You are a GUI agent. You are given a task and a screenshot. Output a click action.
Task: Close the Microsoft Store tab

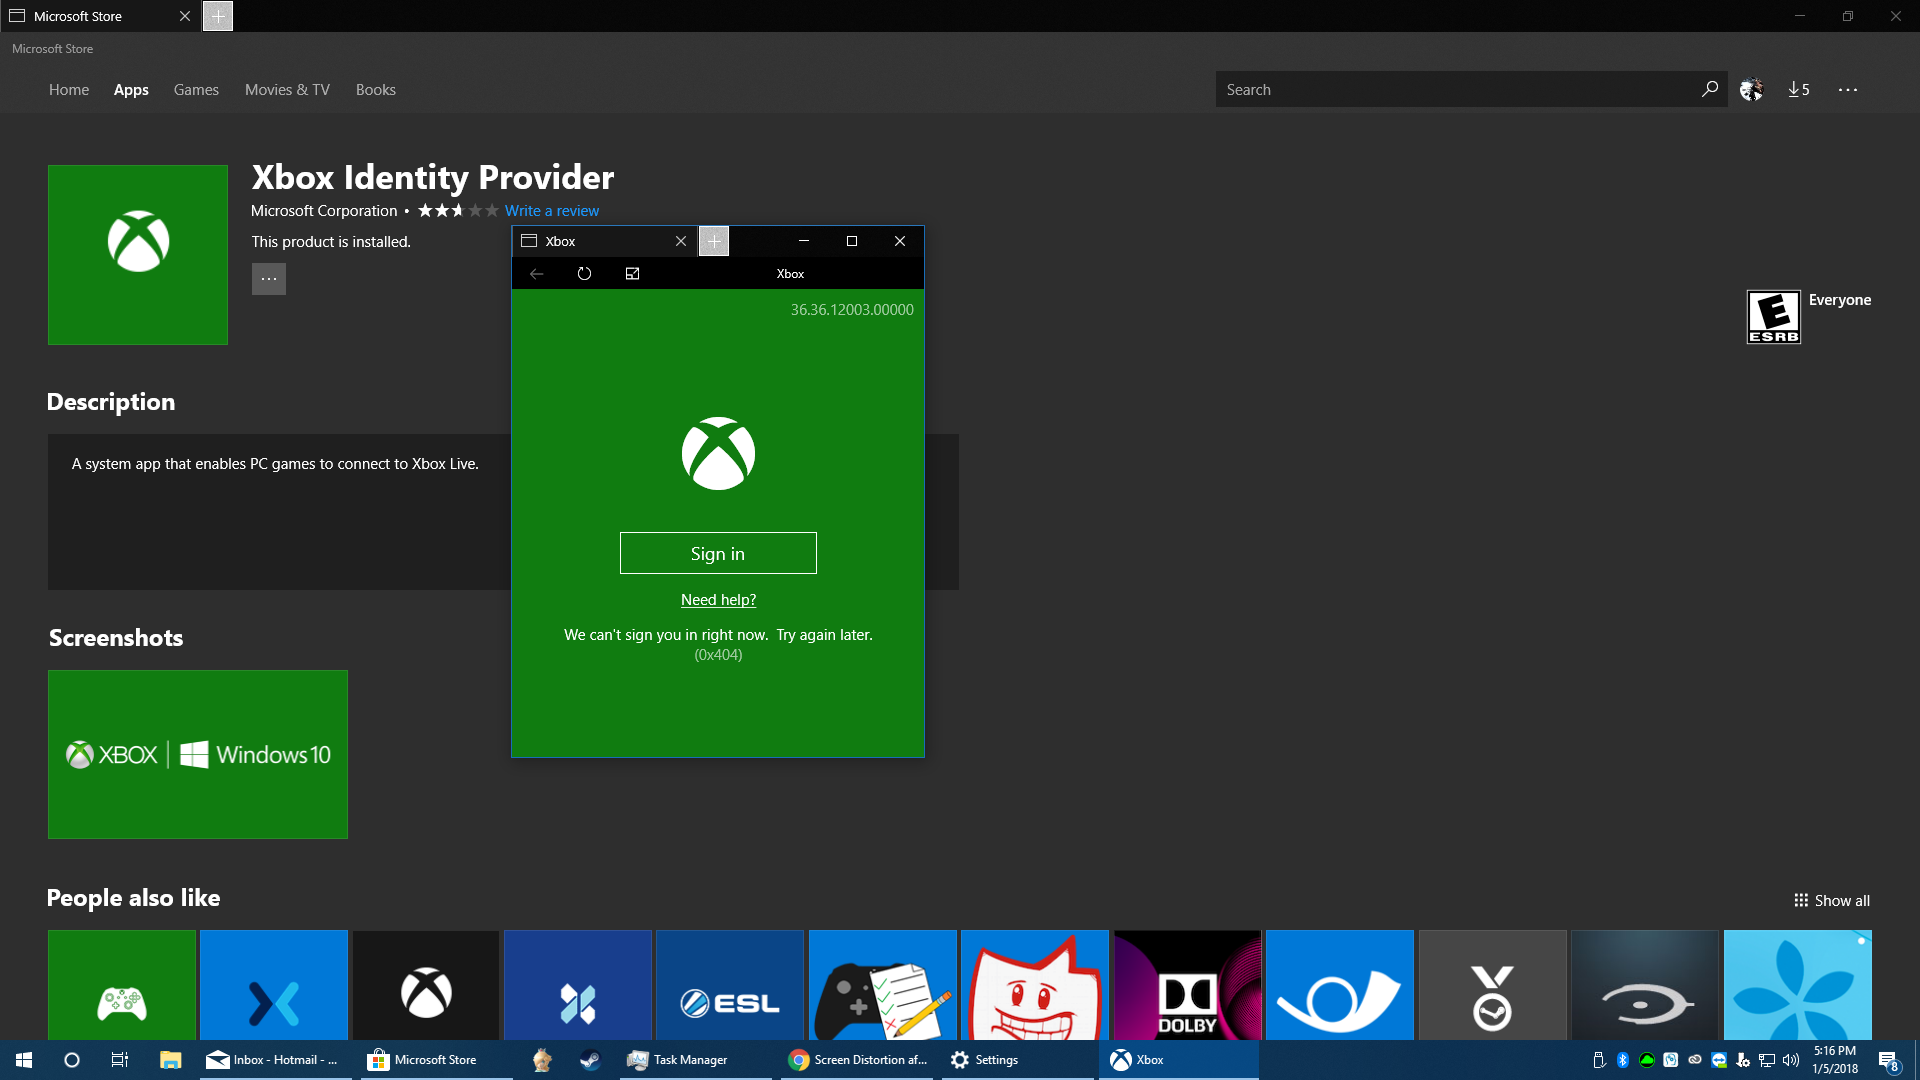(185, 16)
